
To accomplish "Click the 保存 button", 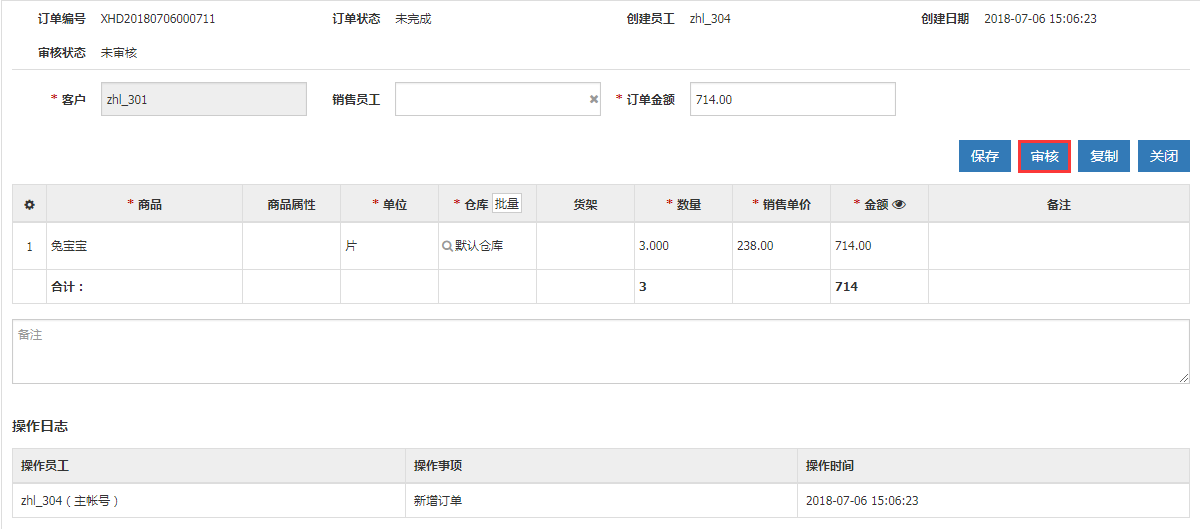I will [x=985, y=156].
